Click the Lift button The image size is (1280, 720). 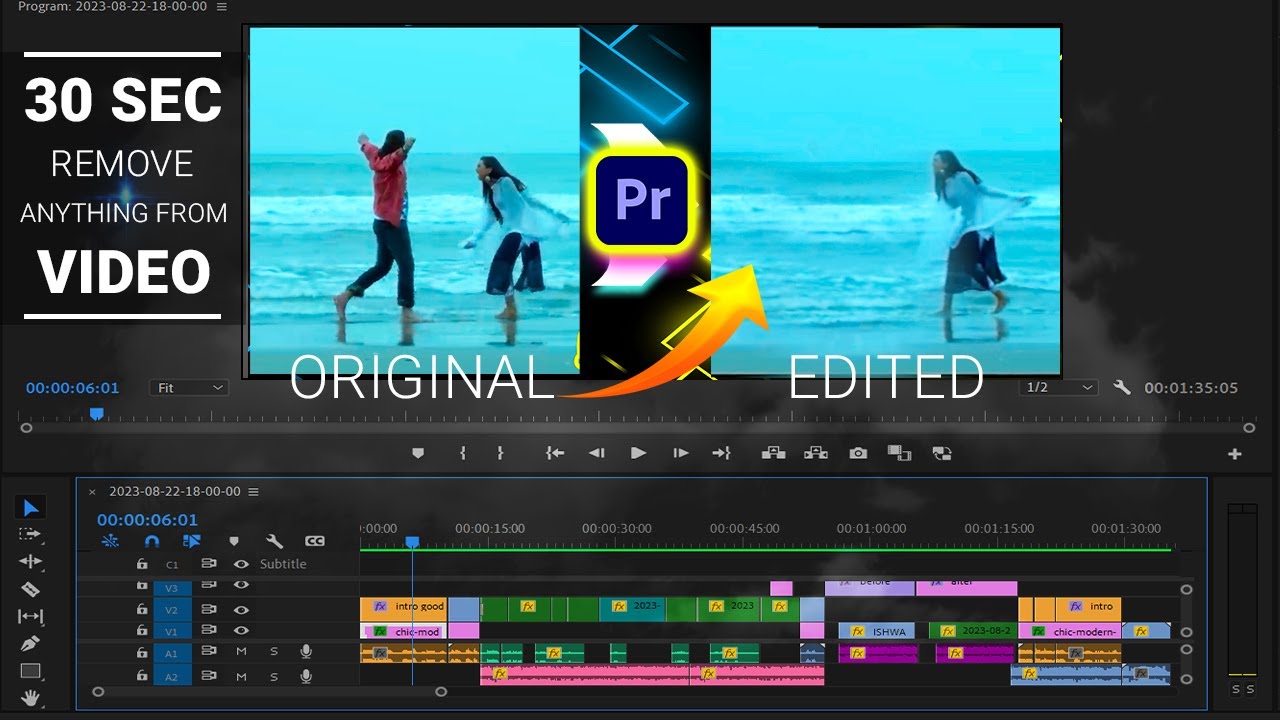[x=773, y=453]
